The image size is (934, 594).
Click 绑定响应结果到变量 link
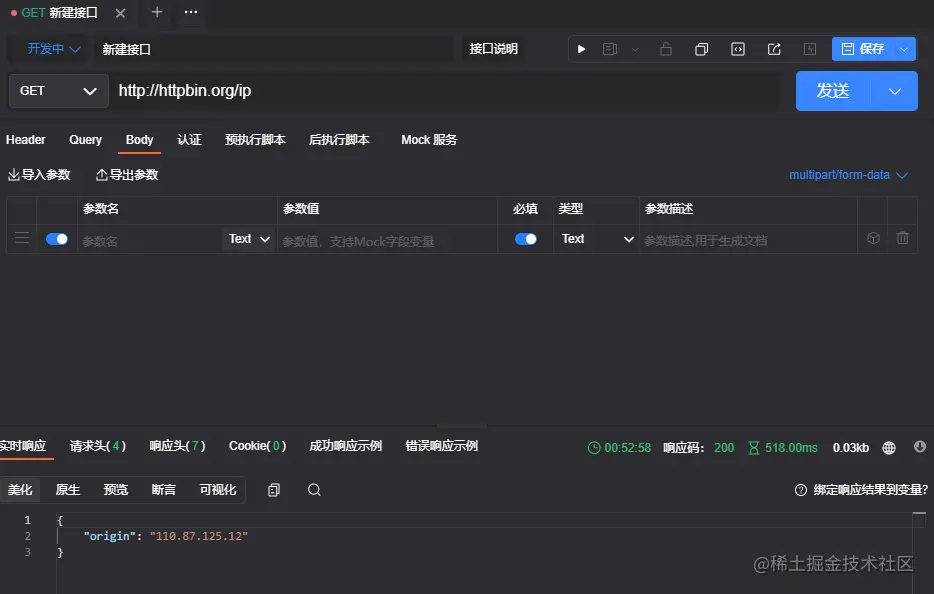(x=870, y=490)
